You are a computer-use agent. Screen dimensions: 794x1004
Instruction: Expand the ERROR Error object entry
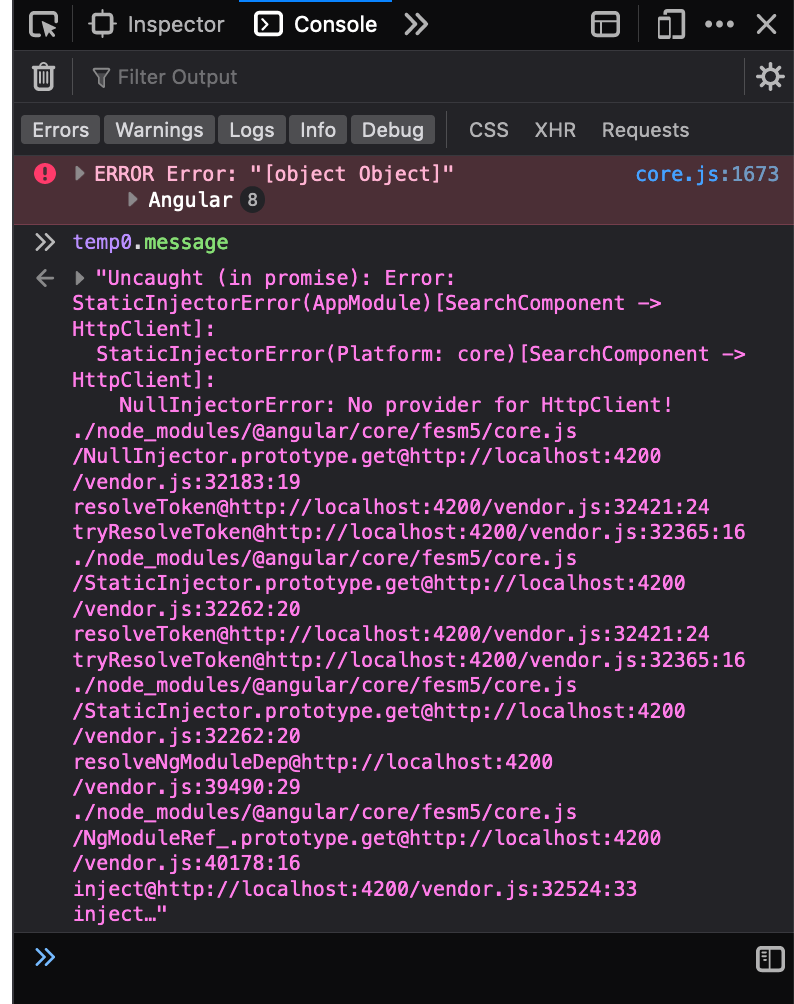pyautogui.click(x=80, y=174)
